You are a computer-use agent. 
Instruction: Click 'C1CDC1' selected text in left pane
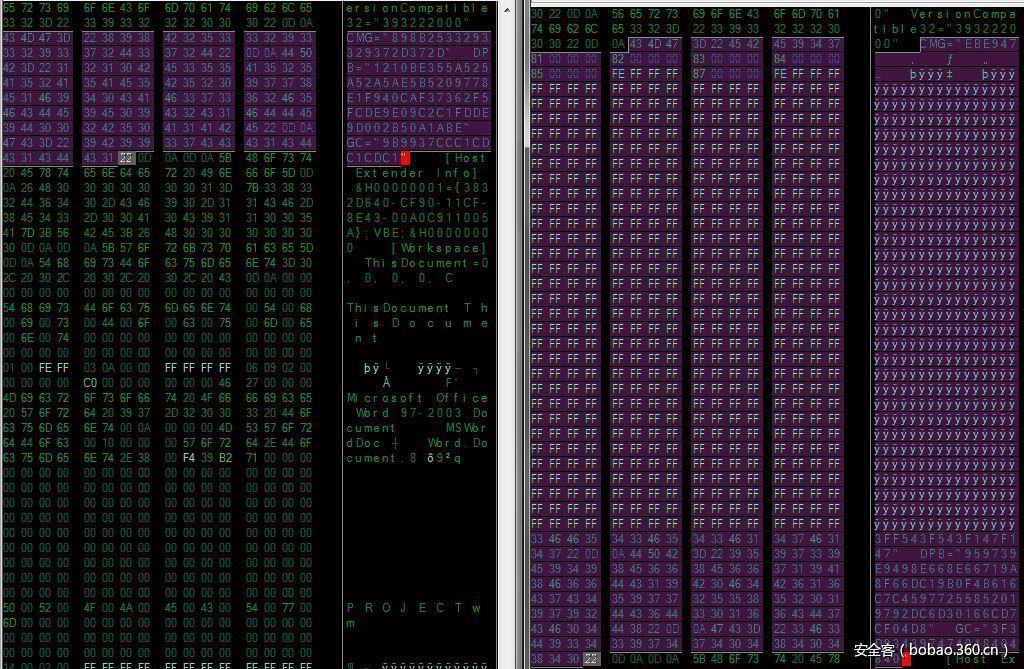[373, 158]
